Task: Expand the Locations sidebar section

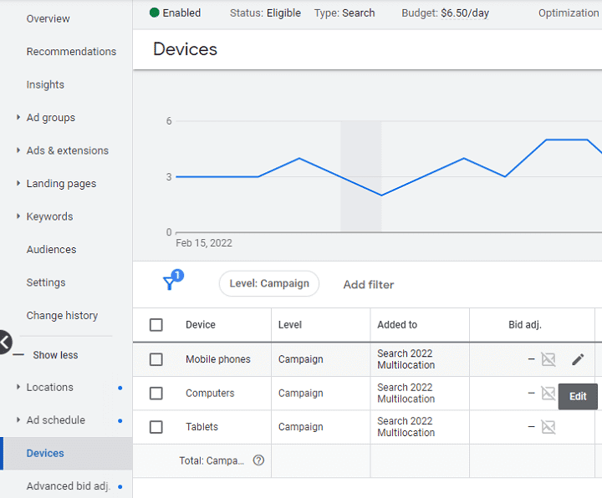Action: (x=49, y=387)
